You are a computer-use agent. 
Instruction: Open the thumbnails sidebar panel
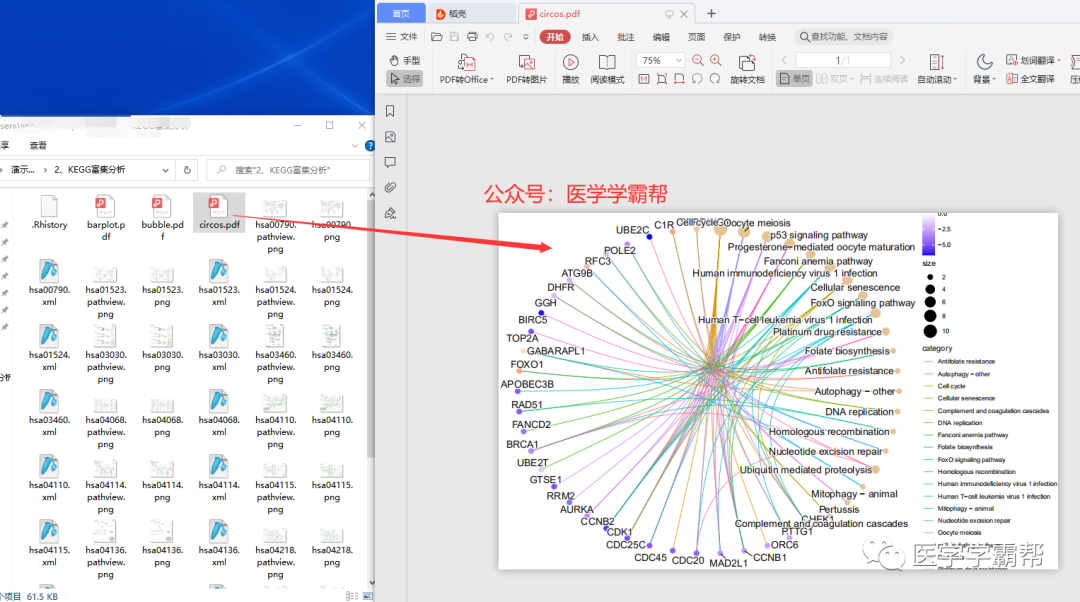point(390,136)
